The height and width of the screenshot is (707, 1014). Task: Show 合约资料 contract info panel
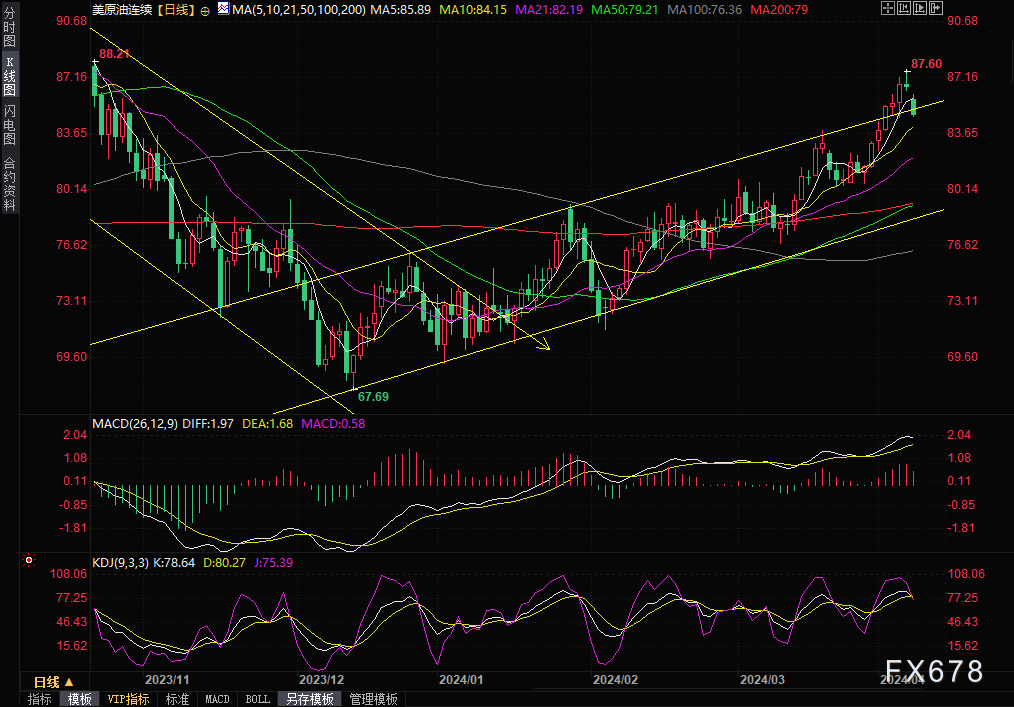9,183
